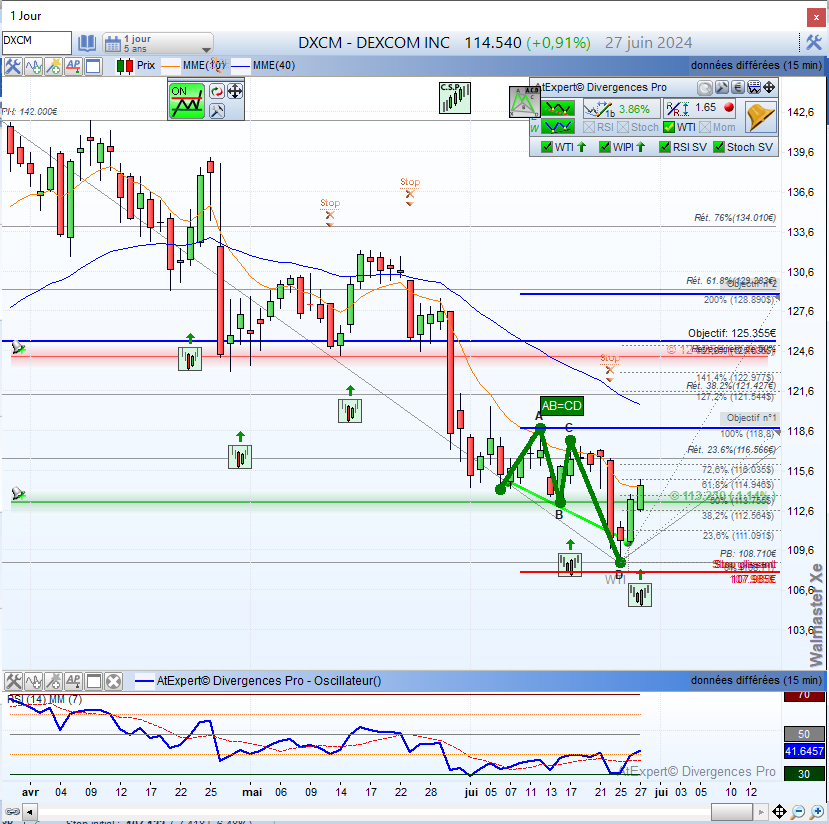Click the drawing wand add-object icon on oscillator toolbar
Viewport: 829px width, 824px height.
click(x=53, y=681)
